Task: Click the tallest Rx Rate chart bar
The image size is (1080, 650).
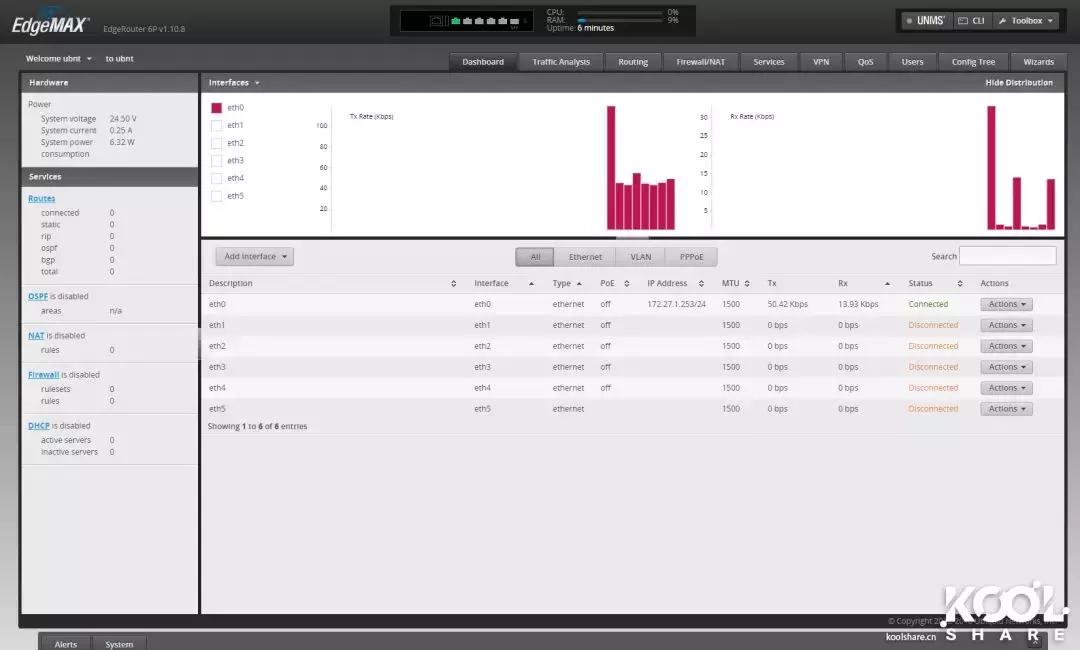Action: click(991, 167)
